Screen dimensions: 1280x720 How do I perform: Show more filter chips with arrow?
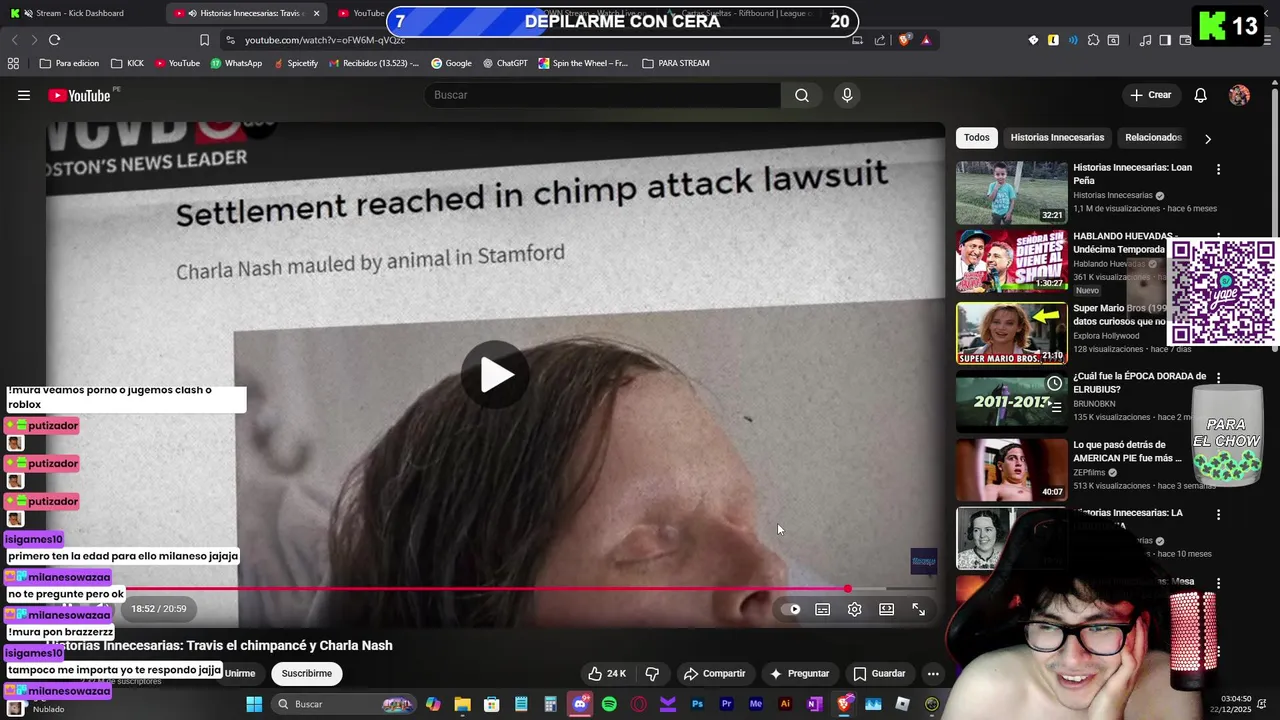click(x=1207, y=139)
